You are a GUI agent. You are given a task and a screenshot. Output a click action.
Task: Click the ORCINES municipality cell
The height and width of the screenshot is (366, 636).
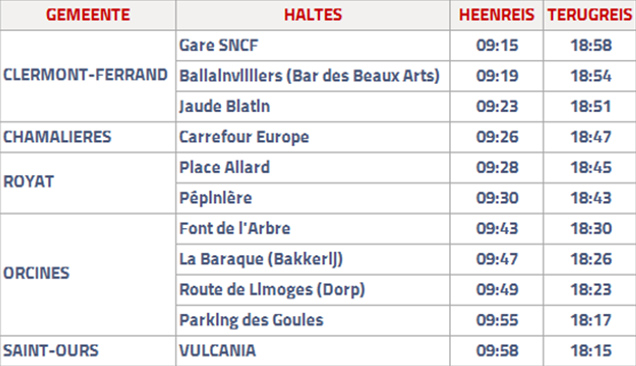click(88, 274)
